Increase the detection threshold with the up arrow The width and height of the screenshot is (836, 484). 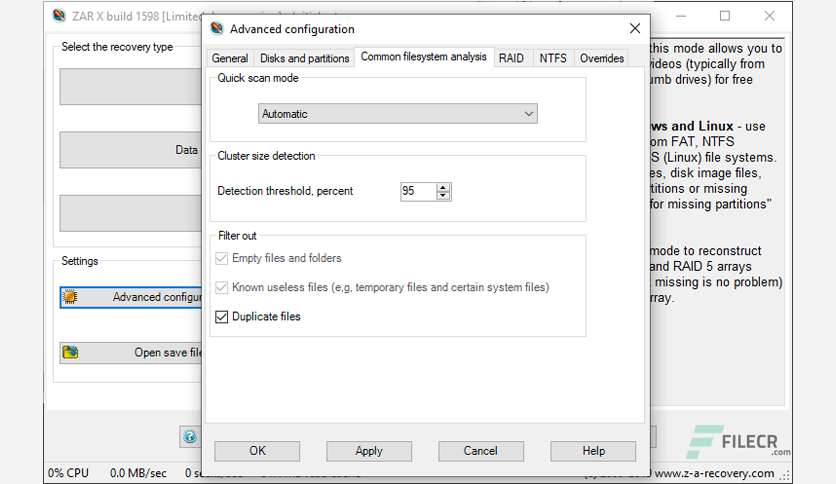pyautogui.click(x=443, y=187)
